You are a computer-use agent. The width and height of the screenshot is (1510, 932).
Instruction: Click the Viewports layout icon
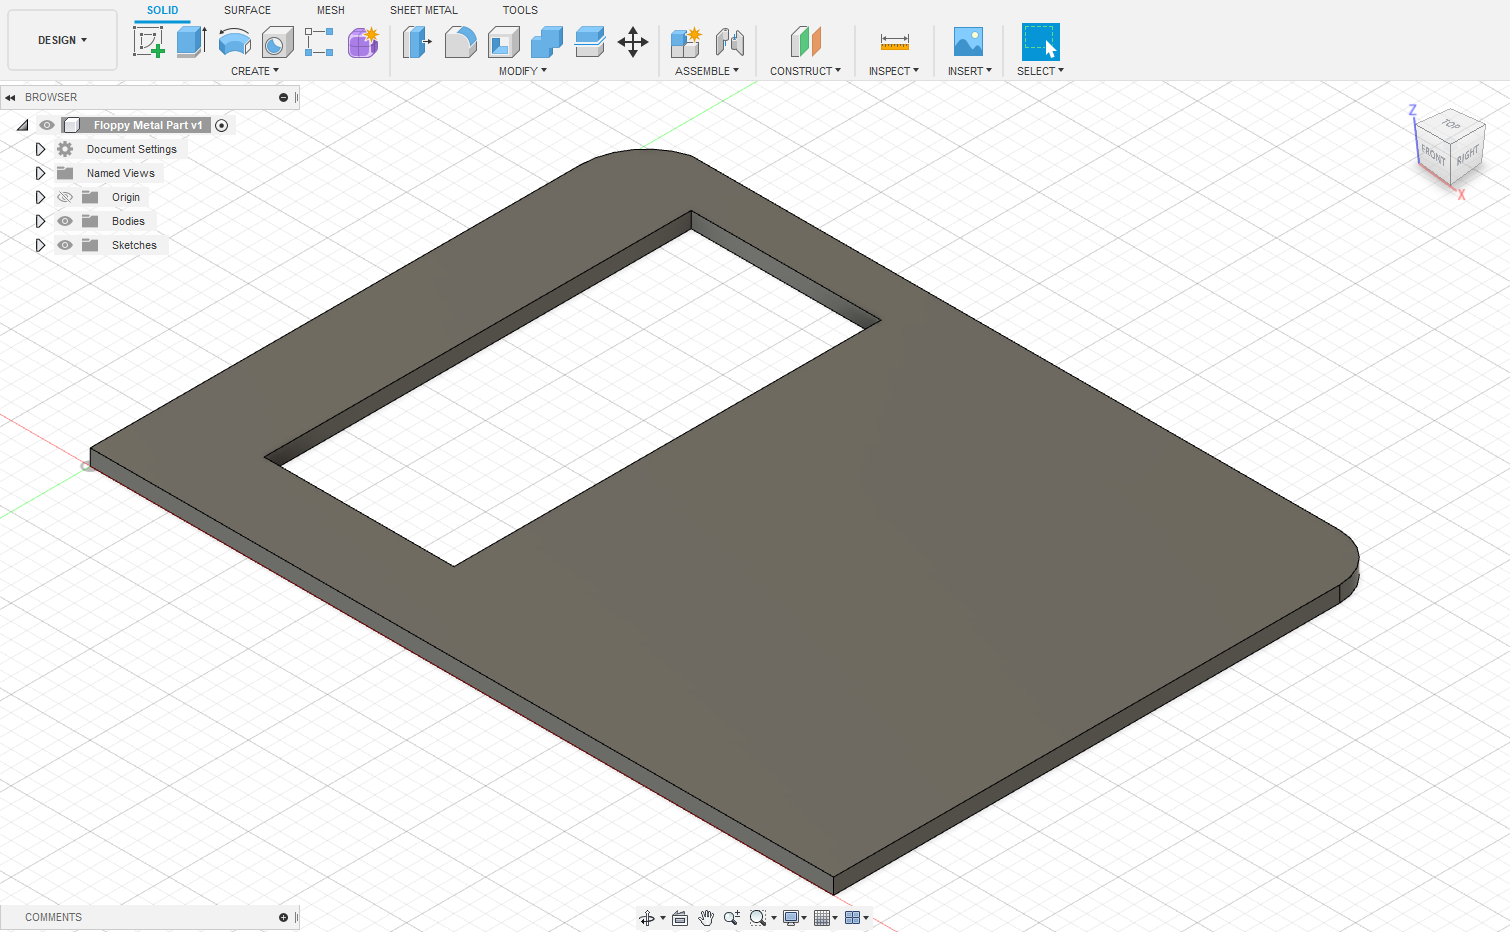point(853,918)
